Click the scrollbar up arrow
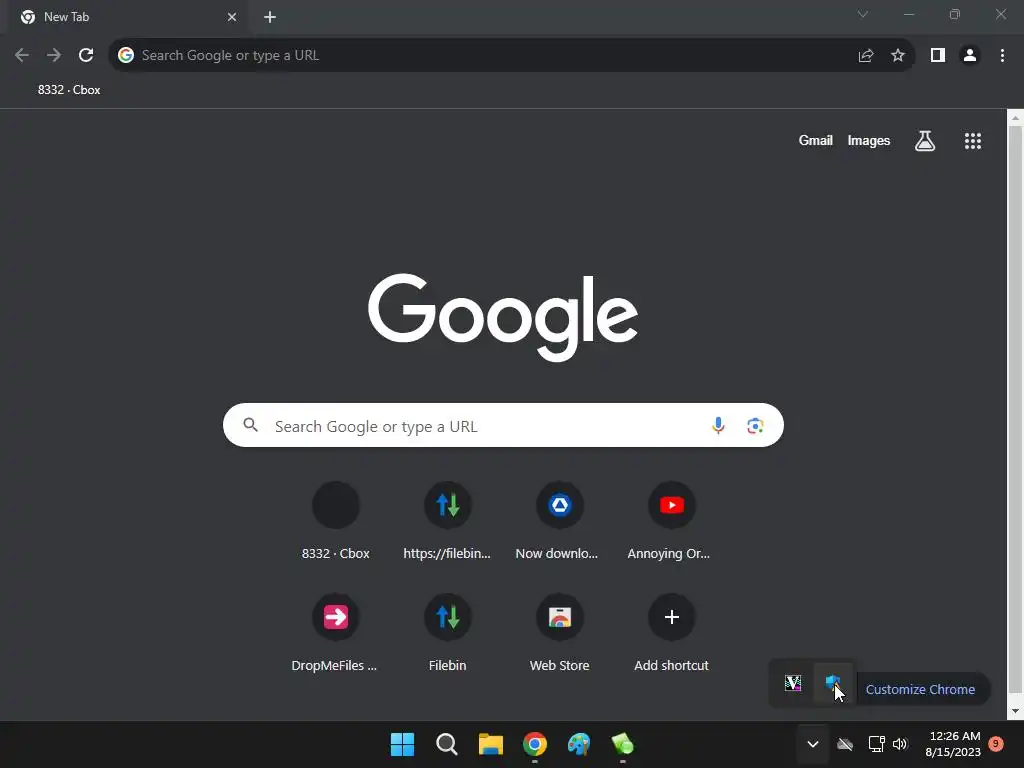 (x=1016, y=118)
